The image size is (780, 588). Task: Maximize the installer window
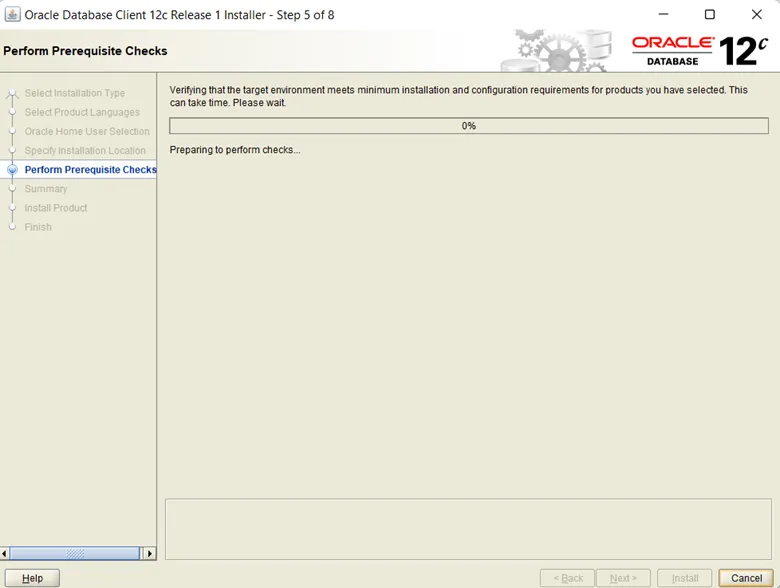pos(710,14)
